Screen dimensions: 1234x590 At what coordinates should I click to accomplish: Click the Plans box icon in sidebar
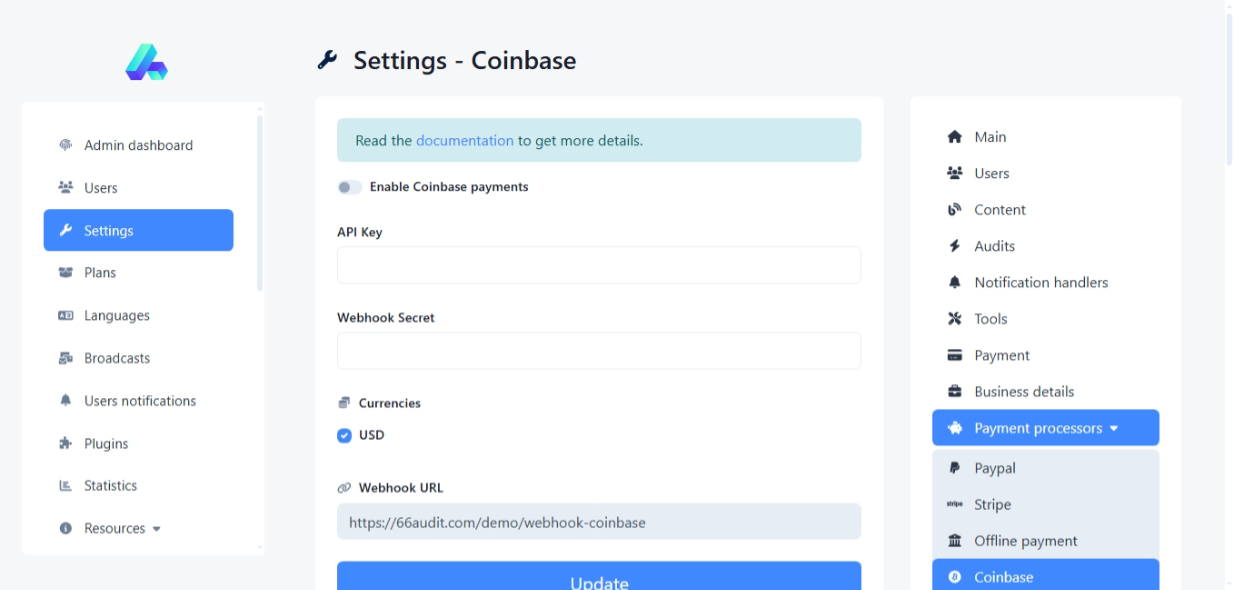pos(66,273)
